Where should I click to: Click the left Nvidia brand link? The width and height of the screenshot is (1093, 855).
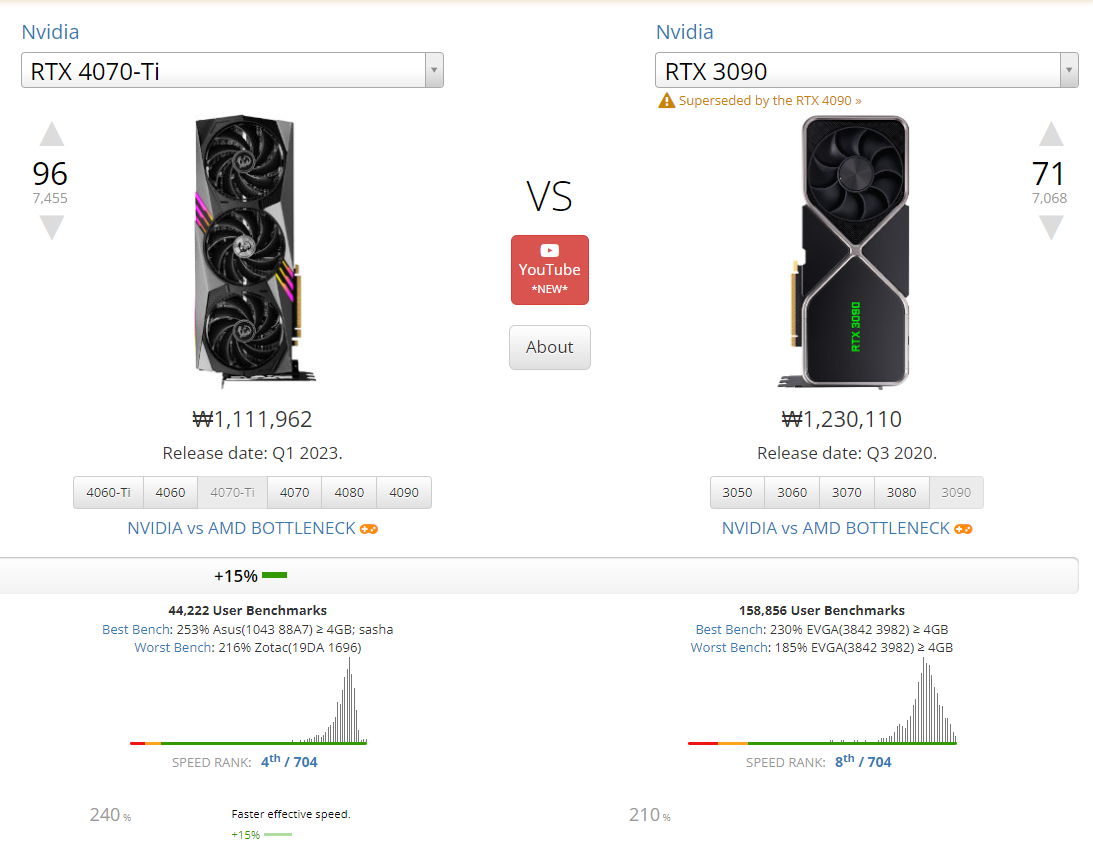pos(50,32)
